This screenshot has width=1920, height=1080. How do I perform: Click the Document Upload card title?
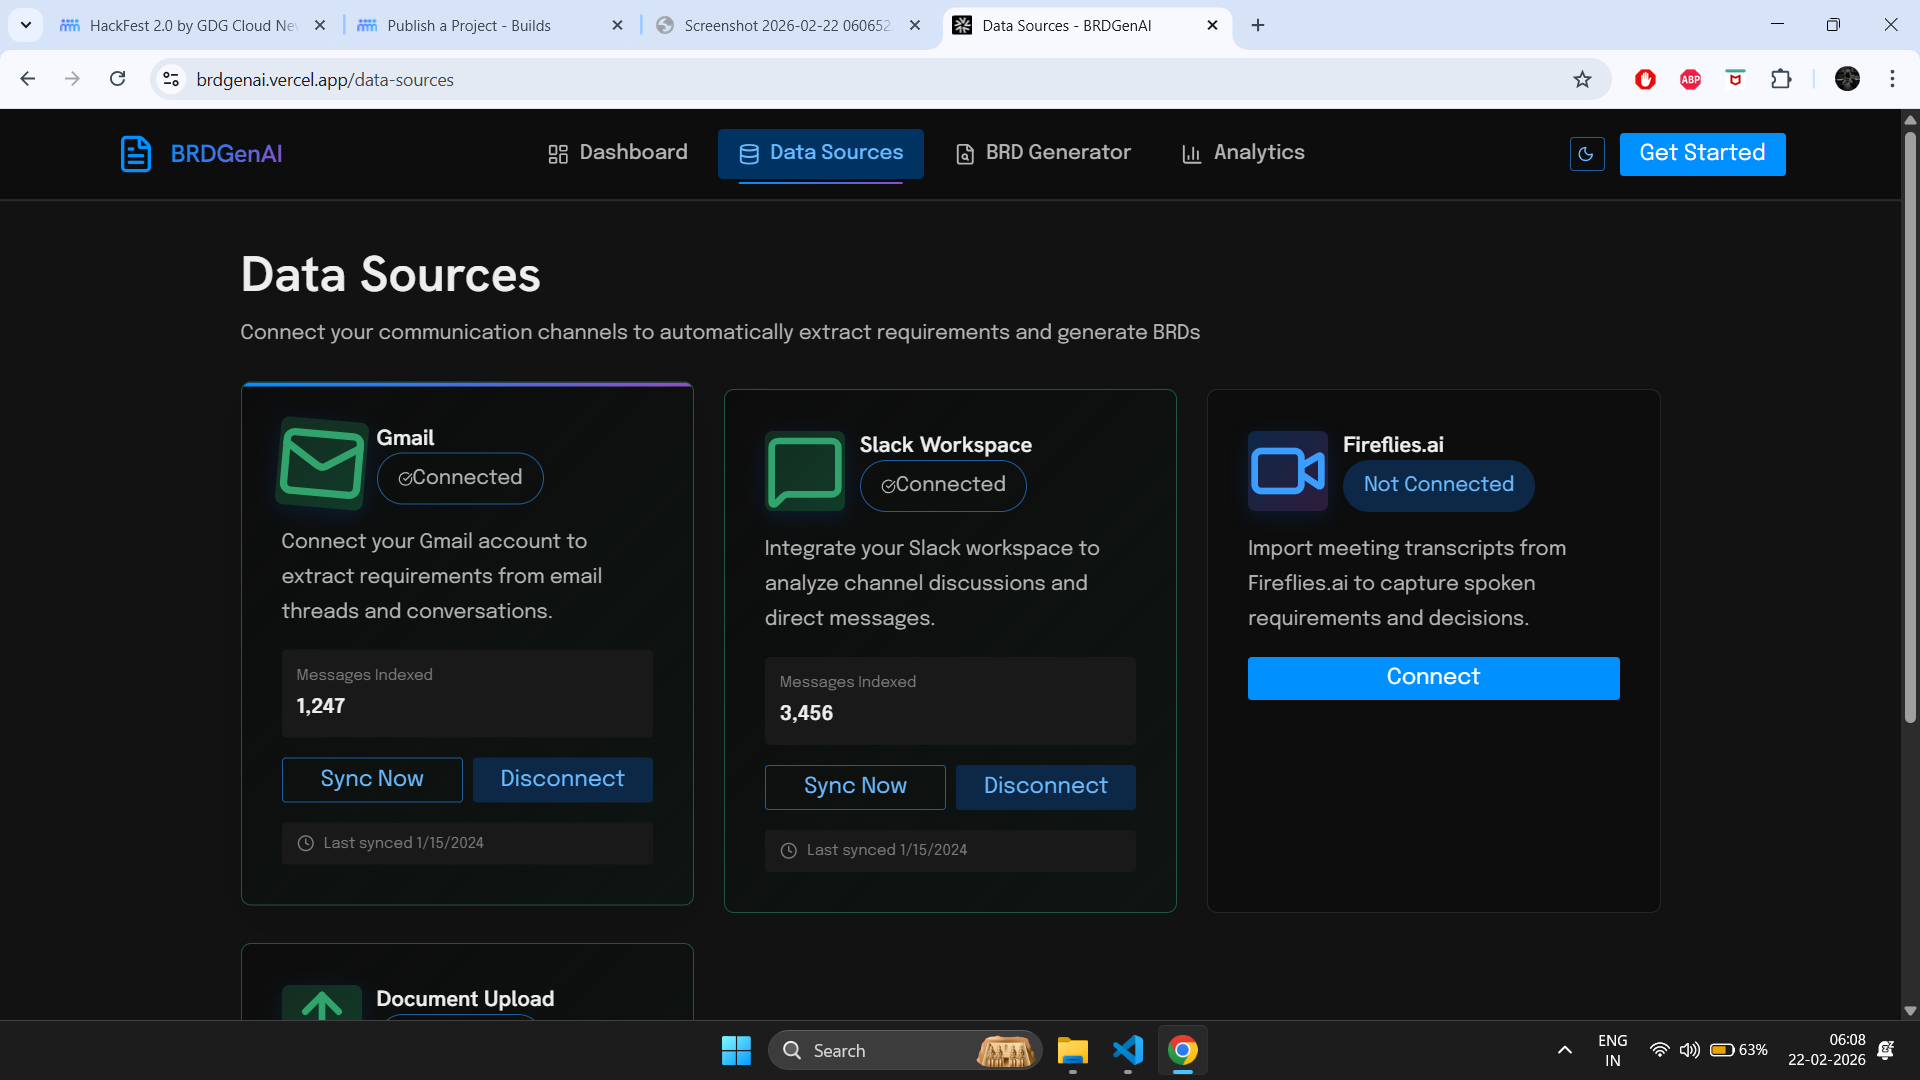click(x=465, y=999)
